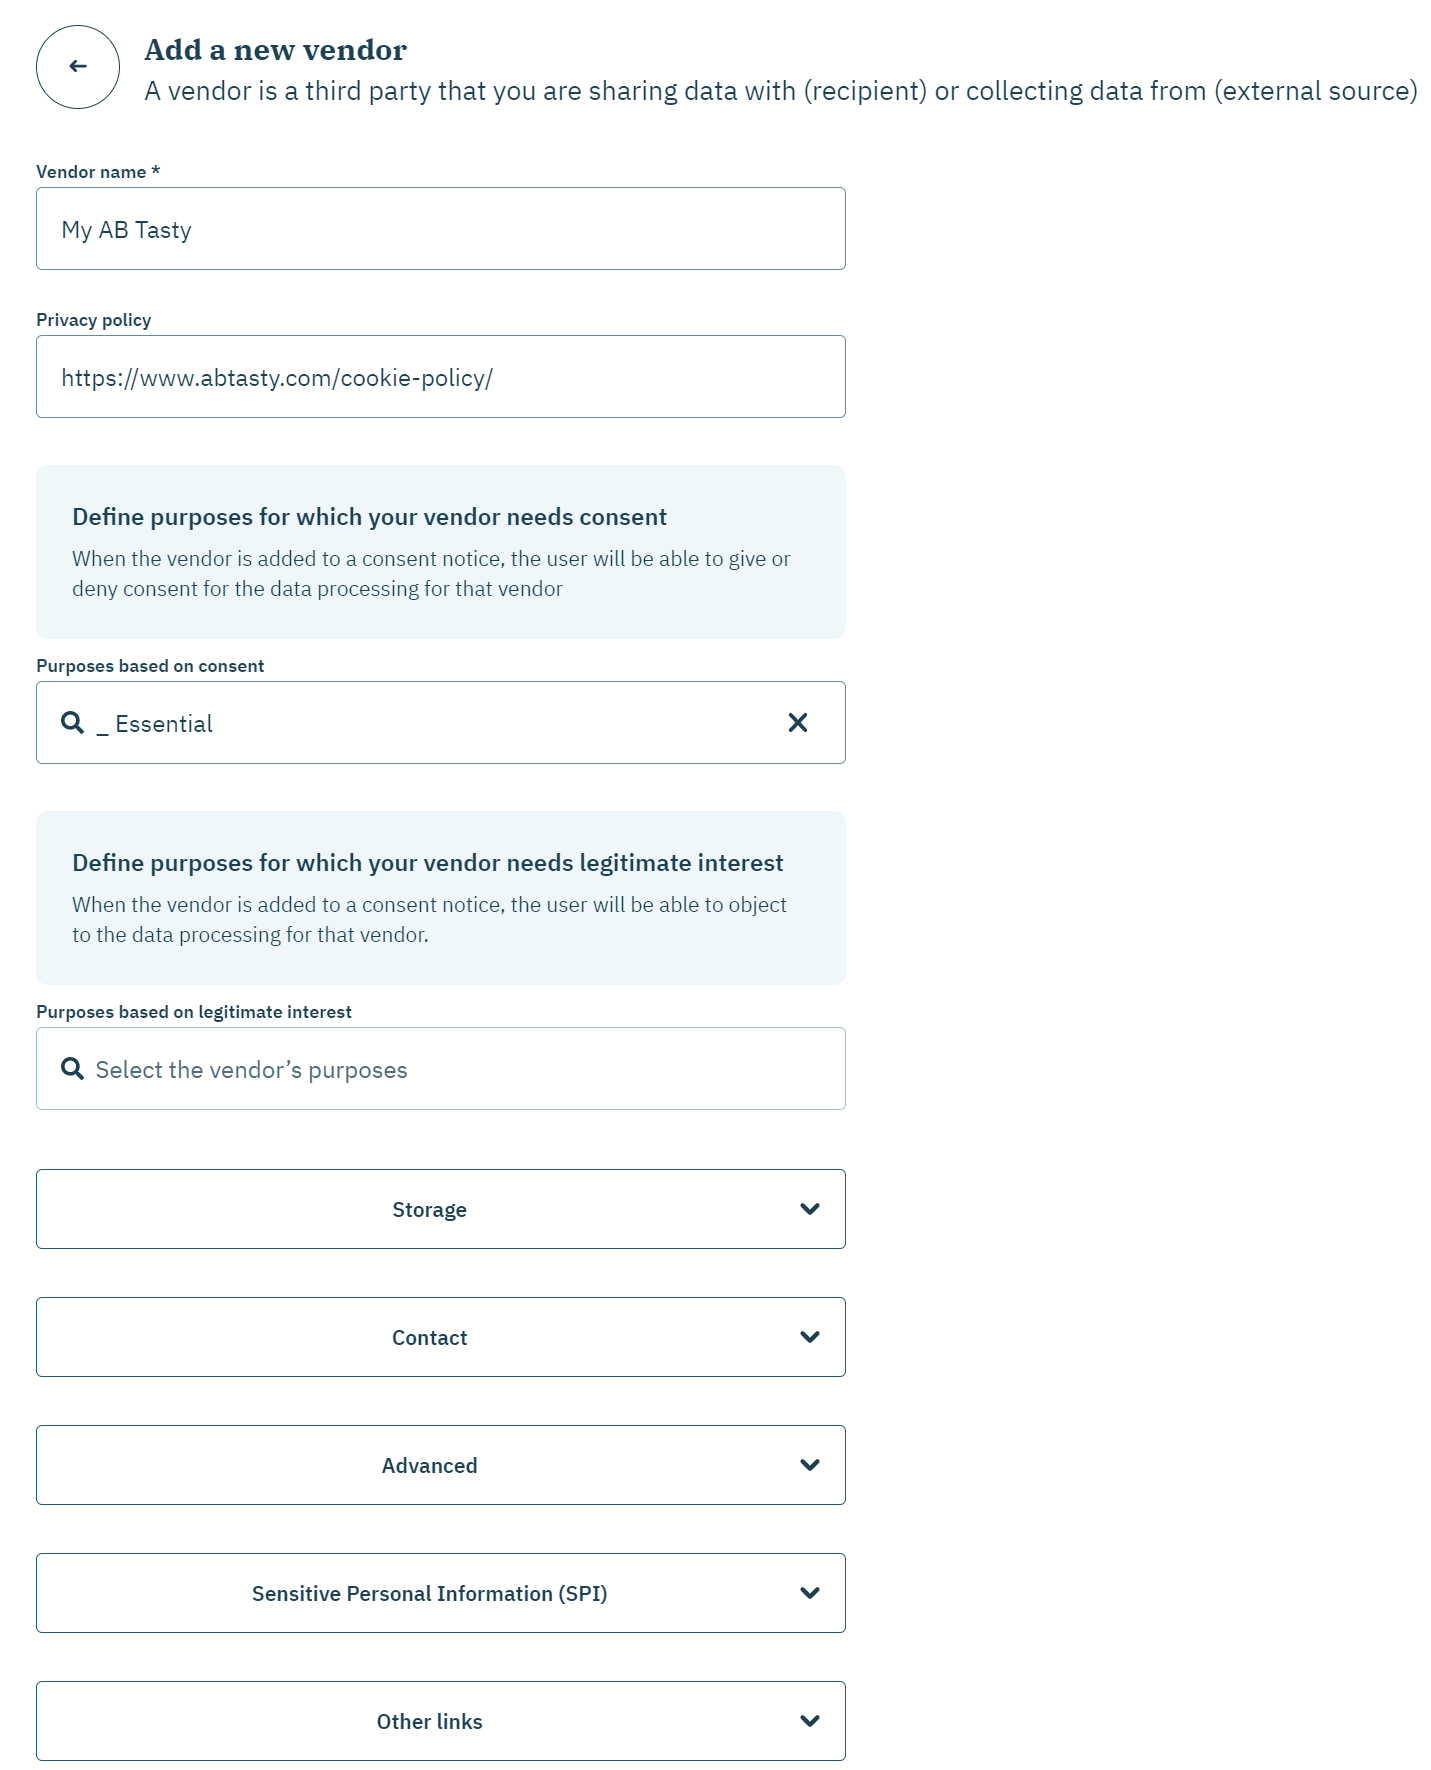
Task: Click the SPI section chevron arrow
Action: (x=810, y=1593)
